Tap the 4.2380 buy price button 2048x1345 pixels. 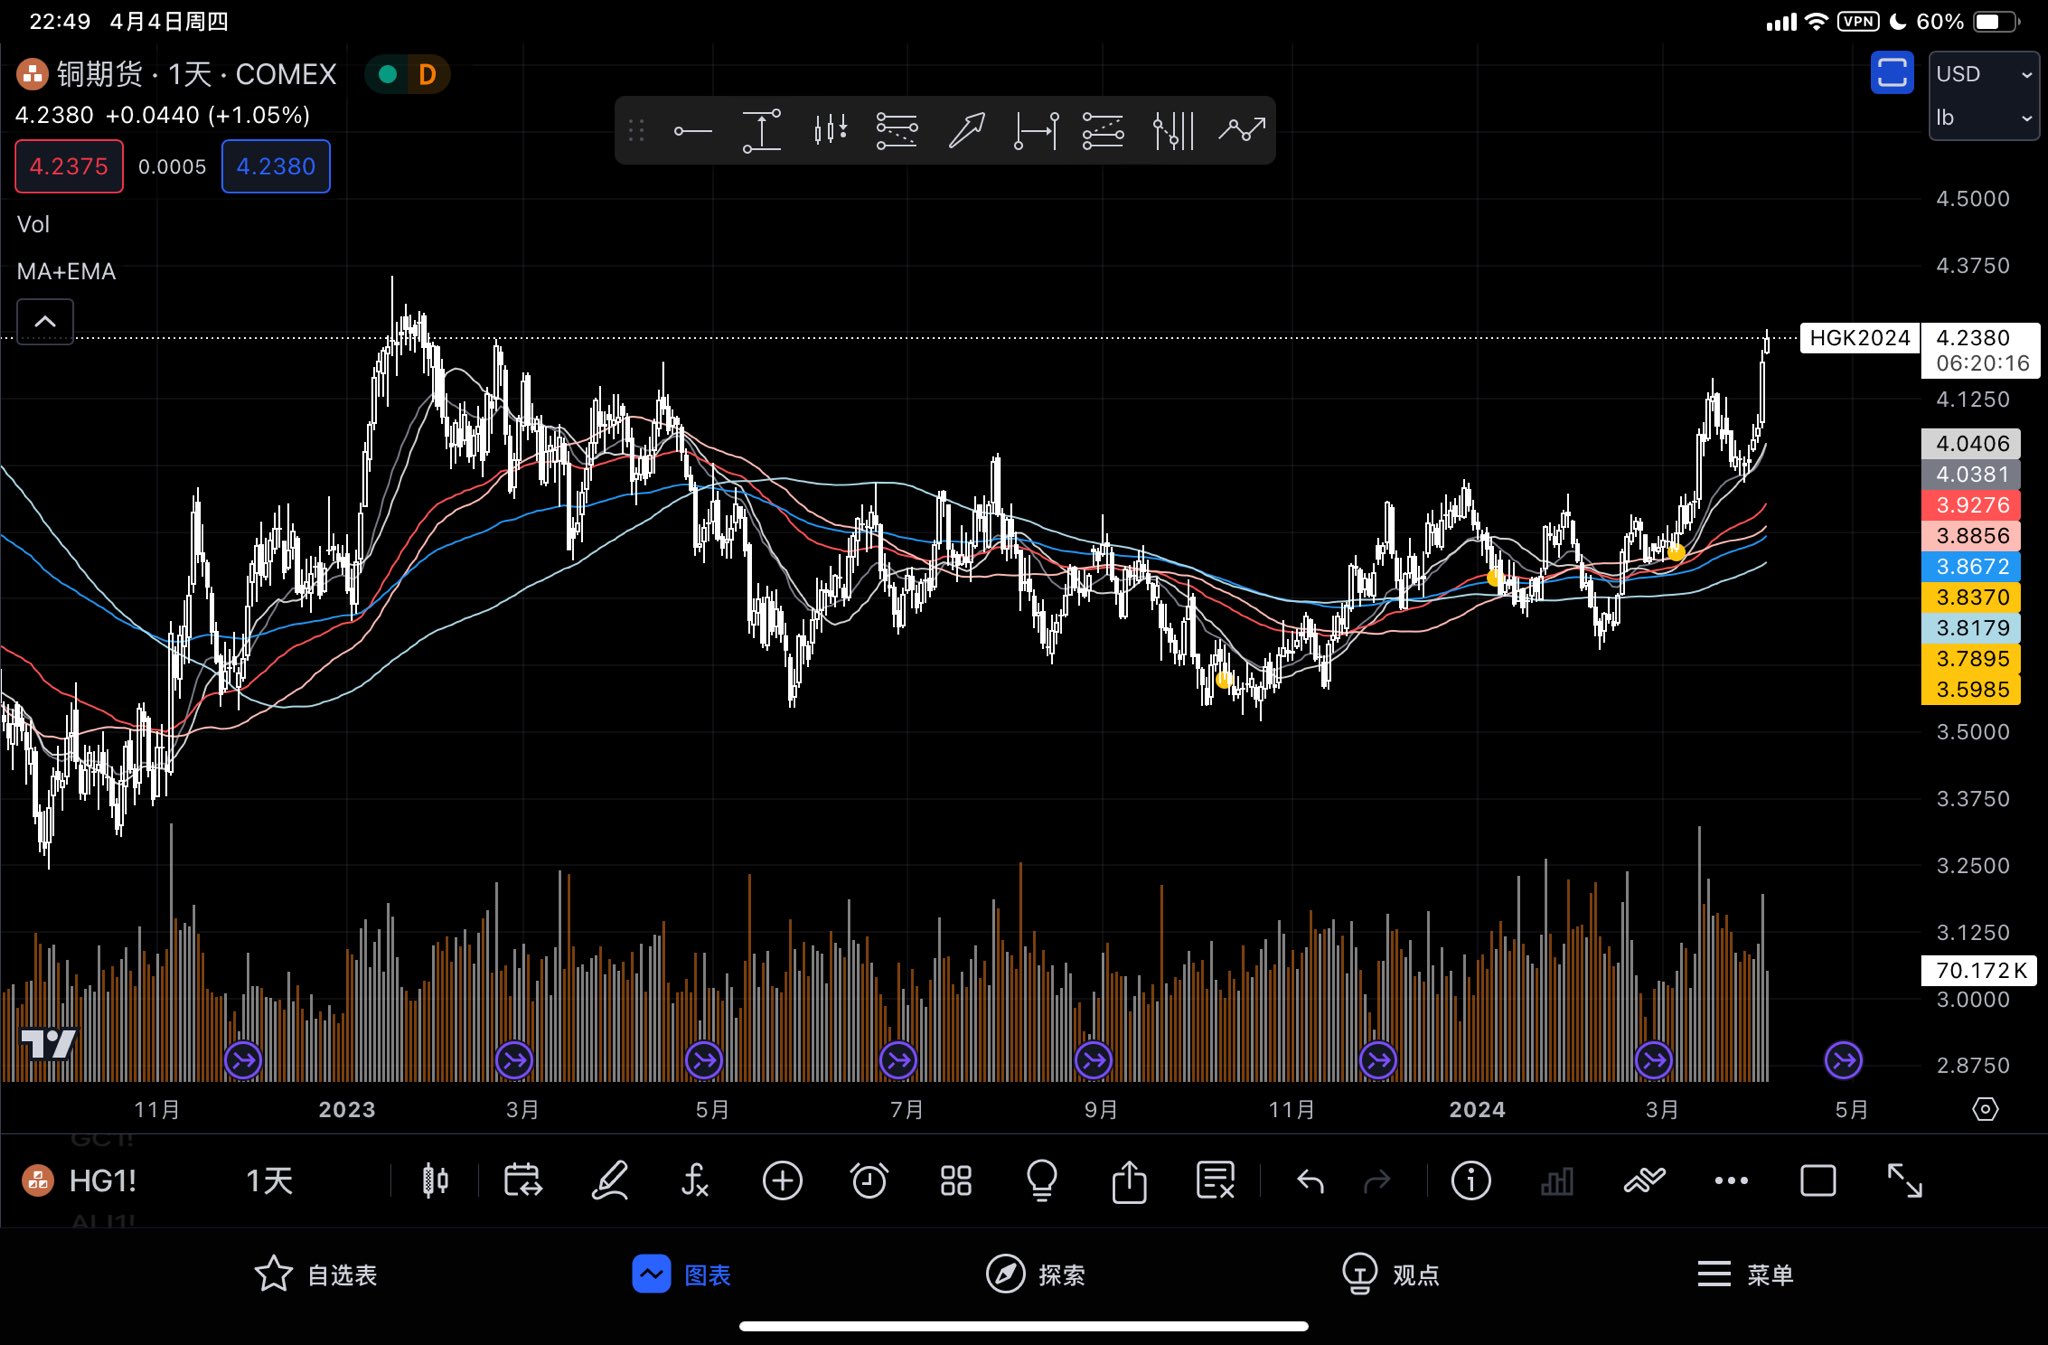(x=276, y=166)
